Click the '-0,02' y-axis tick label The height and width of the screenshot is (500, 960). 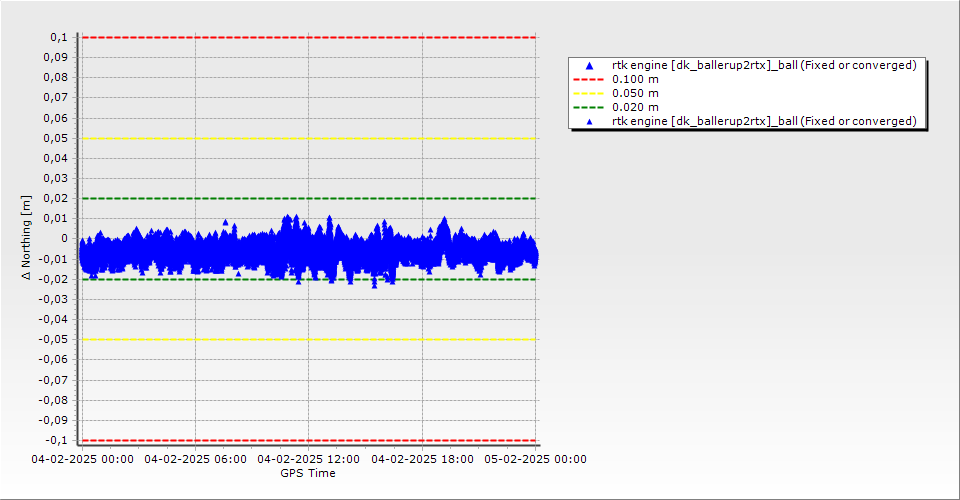coord(53,279)
